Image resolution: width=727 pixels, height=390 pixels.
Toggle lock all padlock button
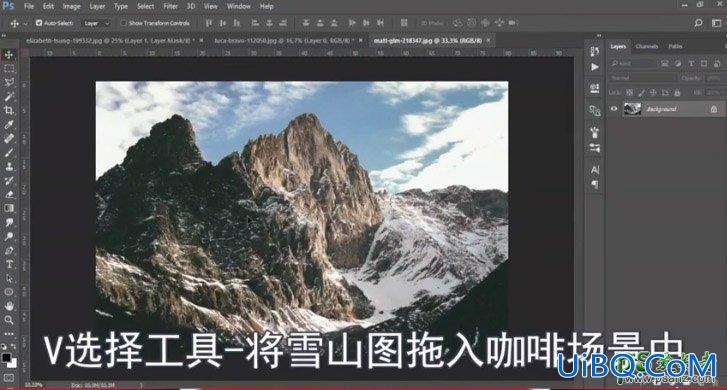[x=677, y=93]
